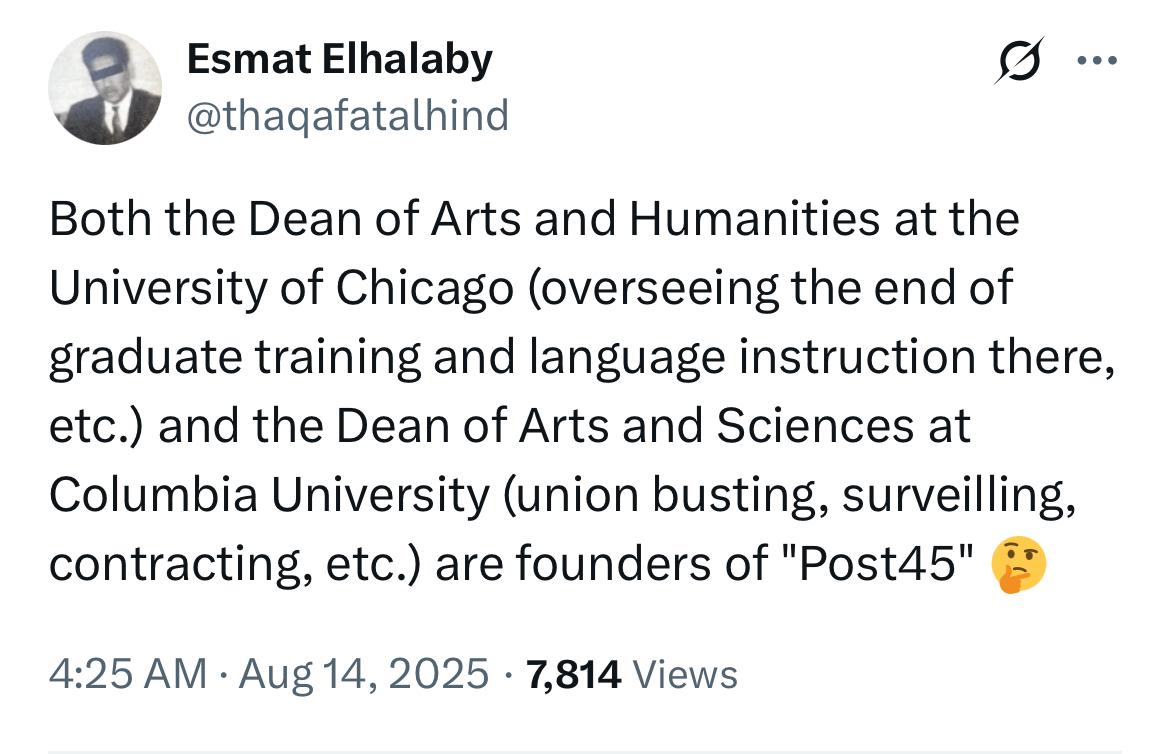This screenshot has height=754, width=1170.
Task: Open Esmat Elhalaby's profile picture
Action: point(105,87)
